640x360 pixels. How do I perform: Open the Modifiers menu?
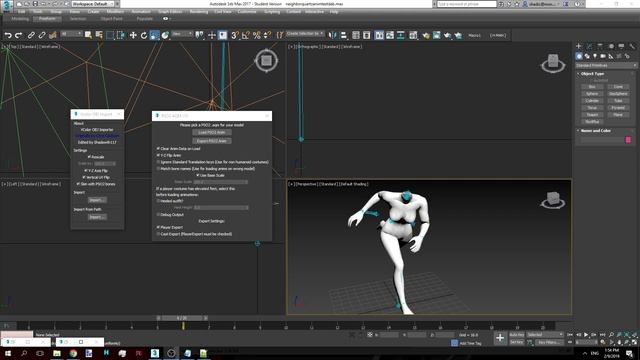pyautogui.click(x=115, y=12)
